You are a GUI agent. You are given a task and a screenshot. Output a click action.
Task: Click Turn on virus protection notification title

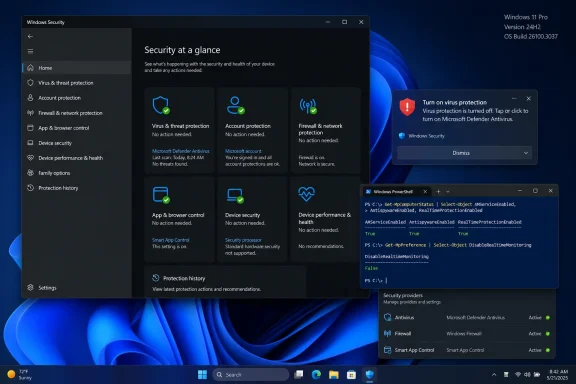[x=454, y=103]
